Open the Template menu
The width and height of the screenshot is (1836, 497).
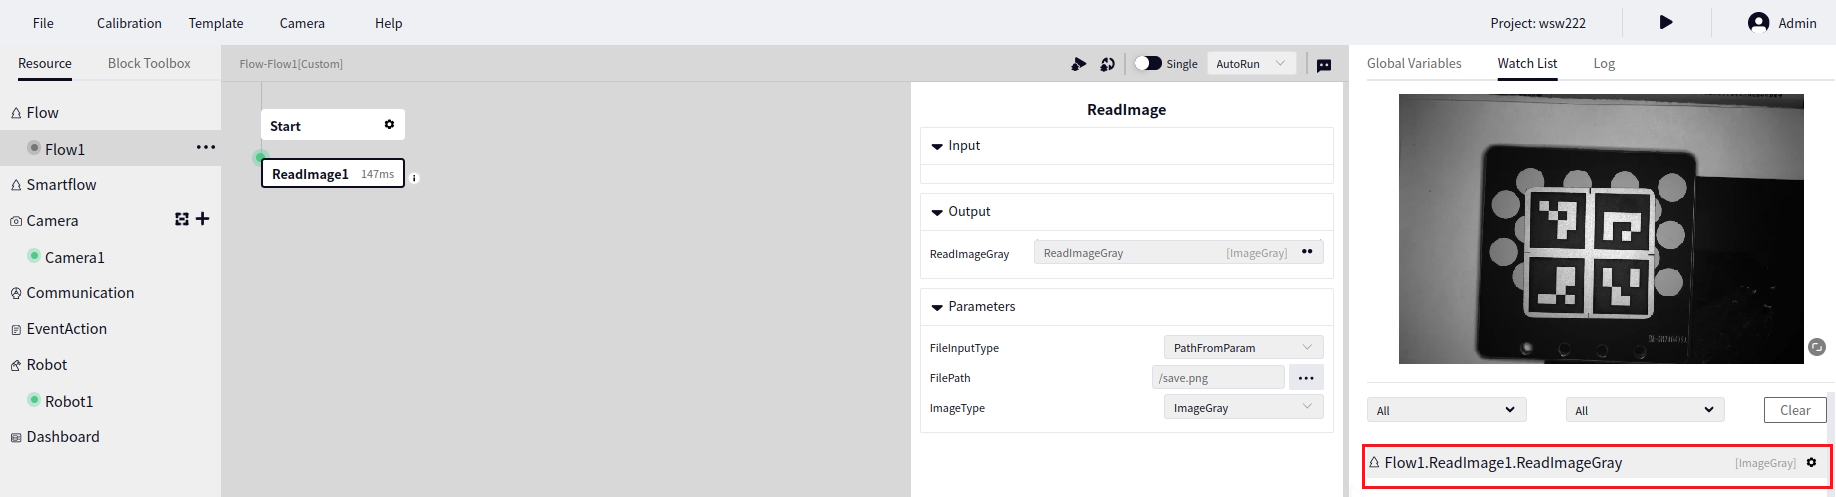pos(216,23)
